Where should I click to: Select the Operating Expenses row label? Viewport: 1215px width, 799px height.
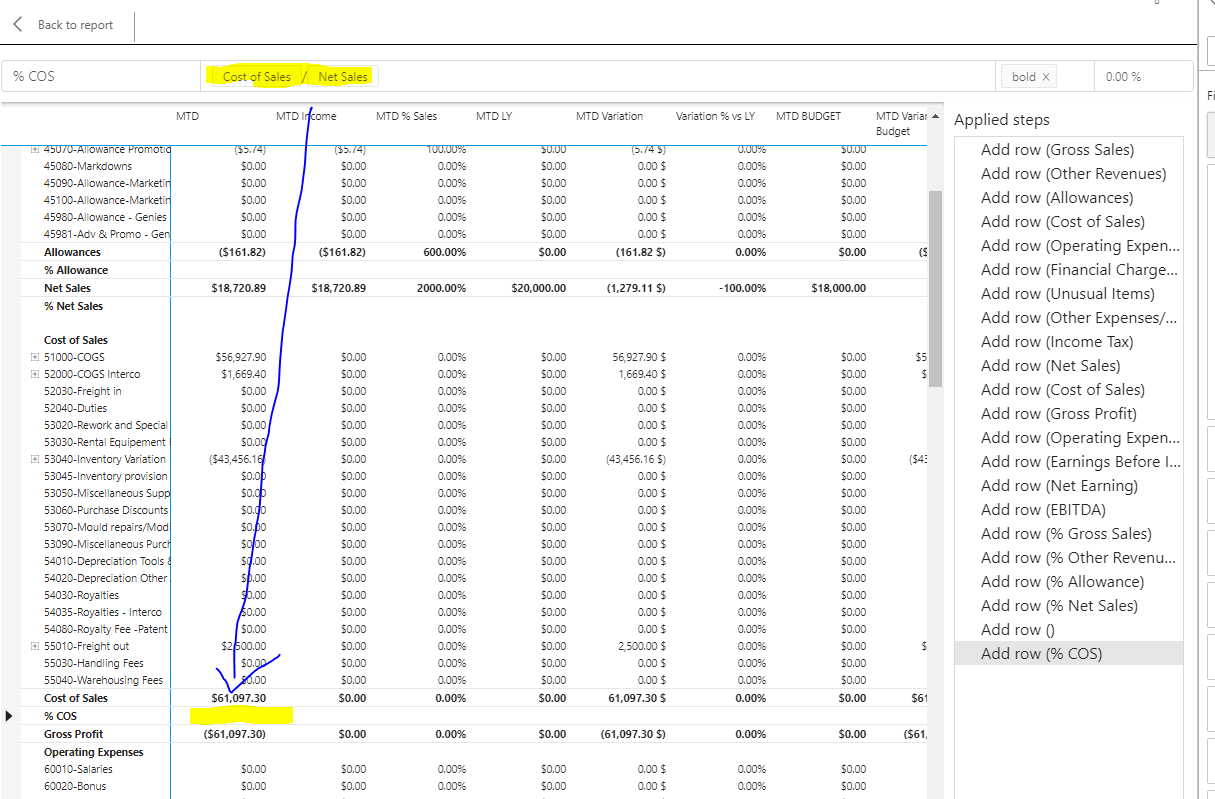[x=94, y=752]
